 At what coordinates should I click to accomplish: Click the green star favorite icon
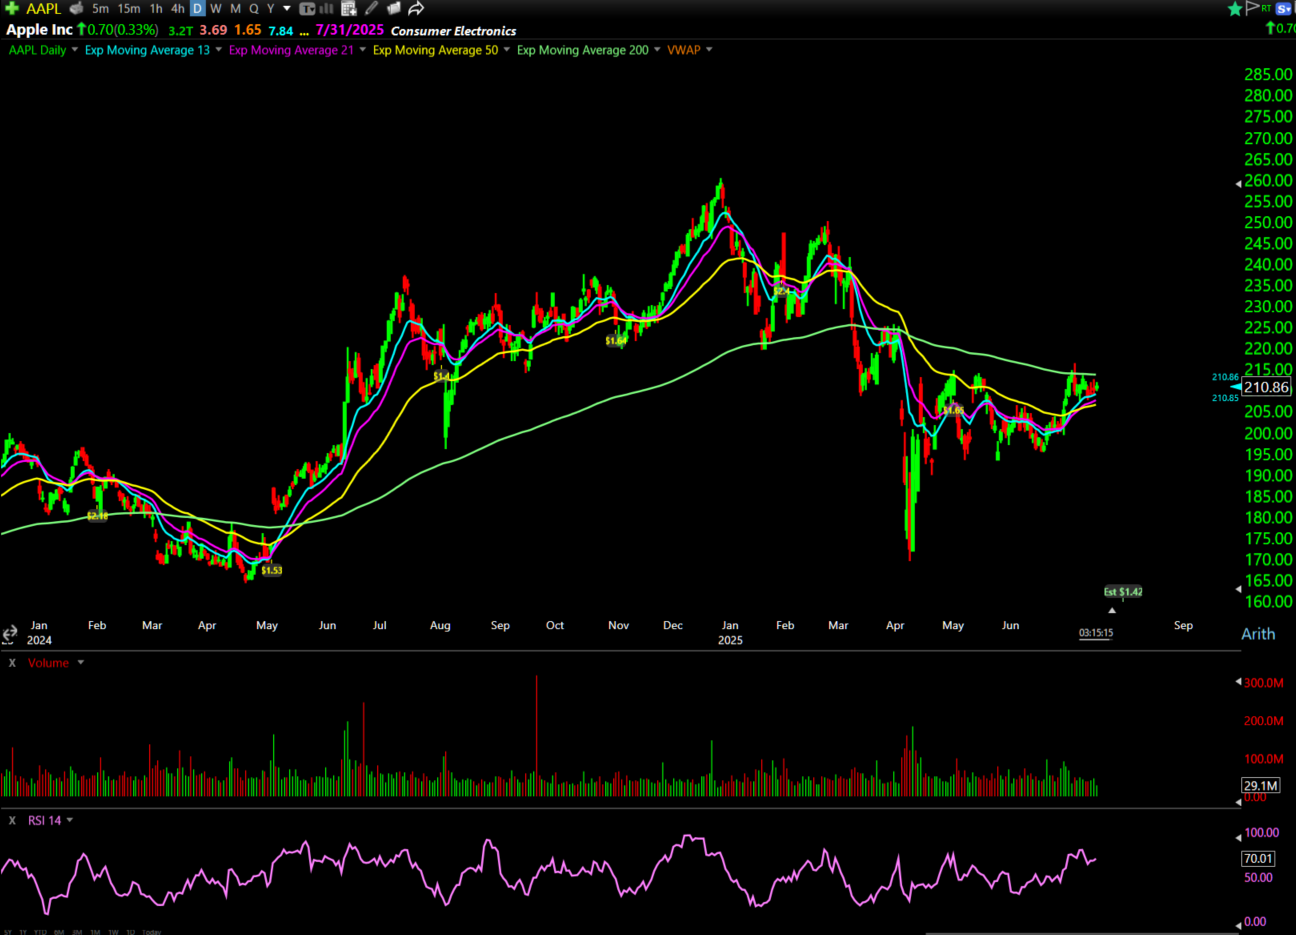pyautogui.click(x=1235, y=9)
